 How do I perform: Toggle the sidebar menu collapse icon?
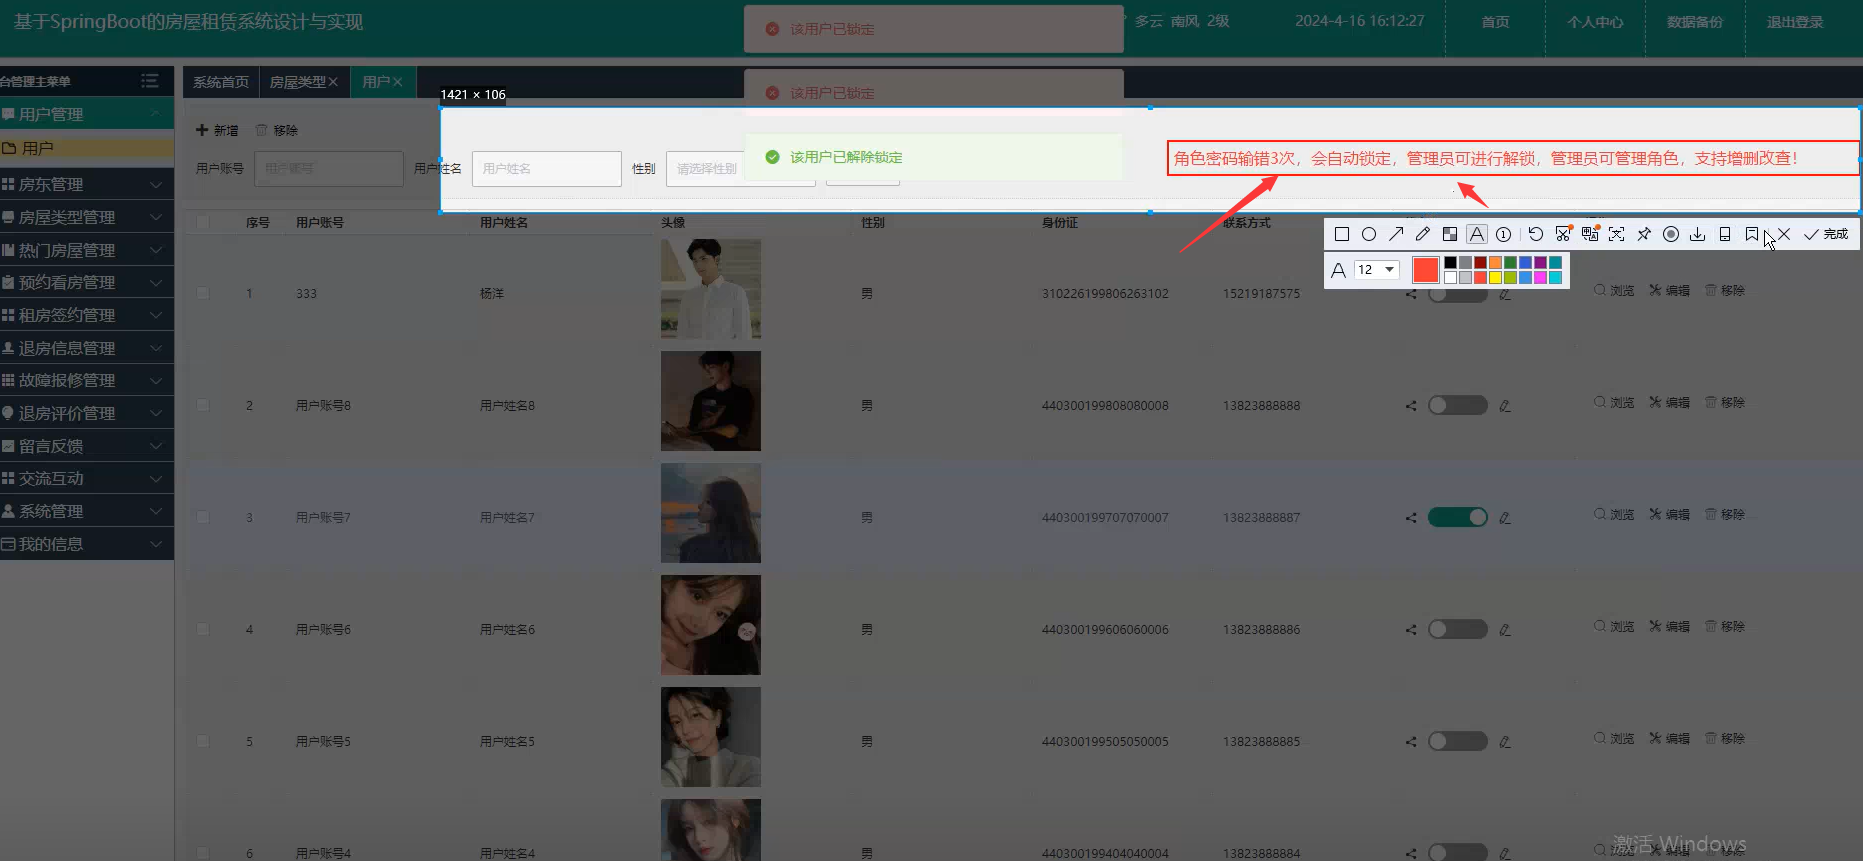point(150,81)
